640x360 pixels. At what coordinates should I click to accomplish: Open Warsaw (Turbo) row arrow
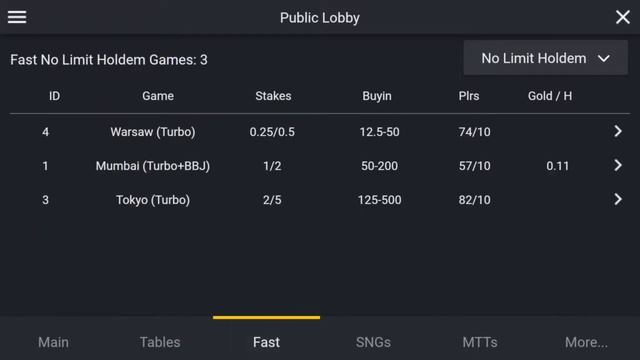pyautogui.click(x=618, y=131)
